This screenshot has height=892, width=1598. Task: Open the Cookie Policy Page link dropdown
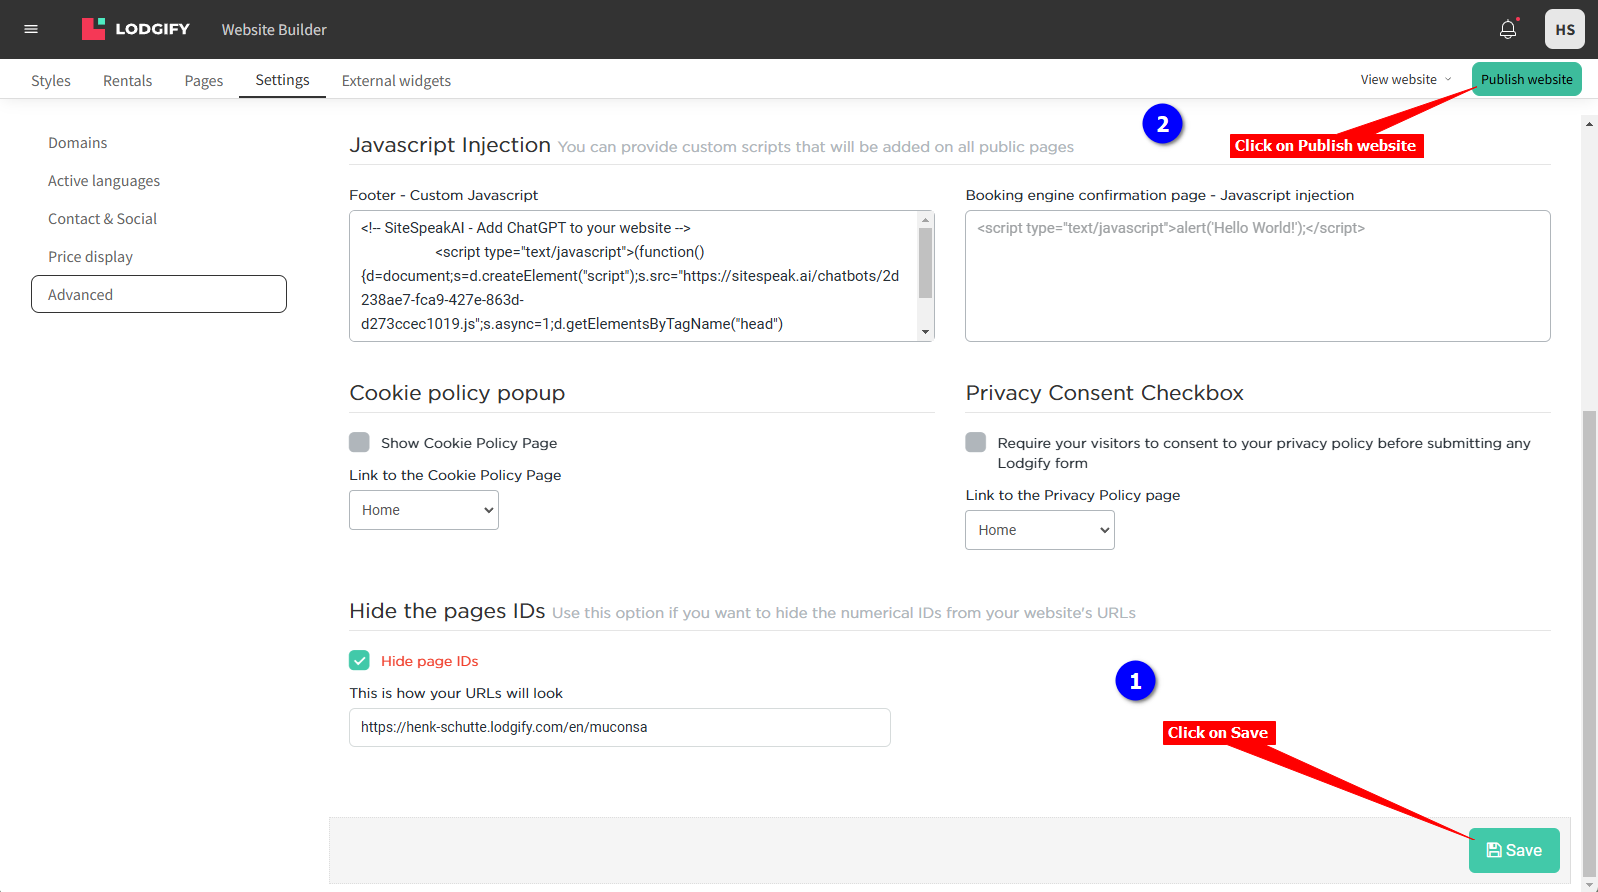tap(424, 510)
